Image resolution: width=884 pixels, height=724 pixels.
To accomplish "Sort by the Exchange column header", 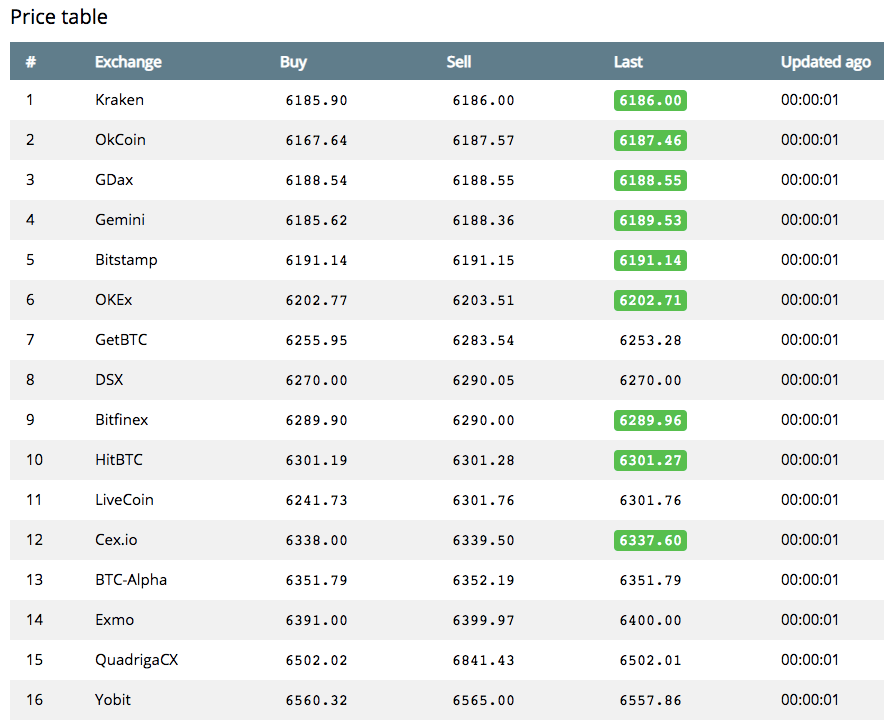I will pyautogui.click(x=128, y=61).
